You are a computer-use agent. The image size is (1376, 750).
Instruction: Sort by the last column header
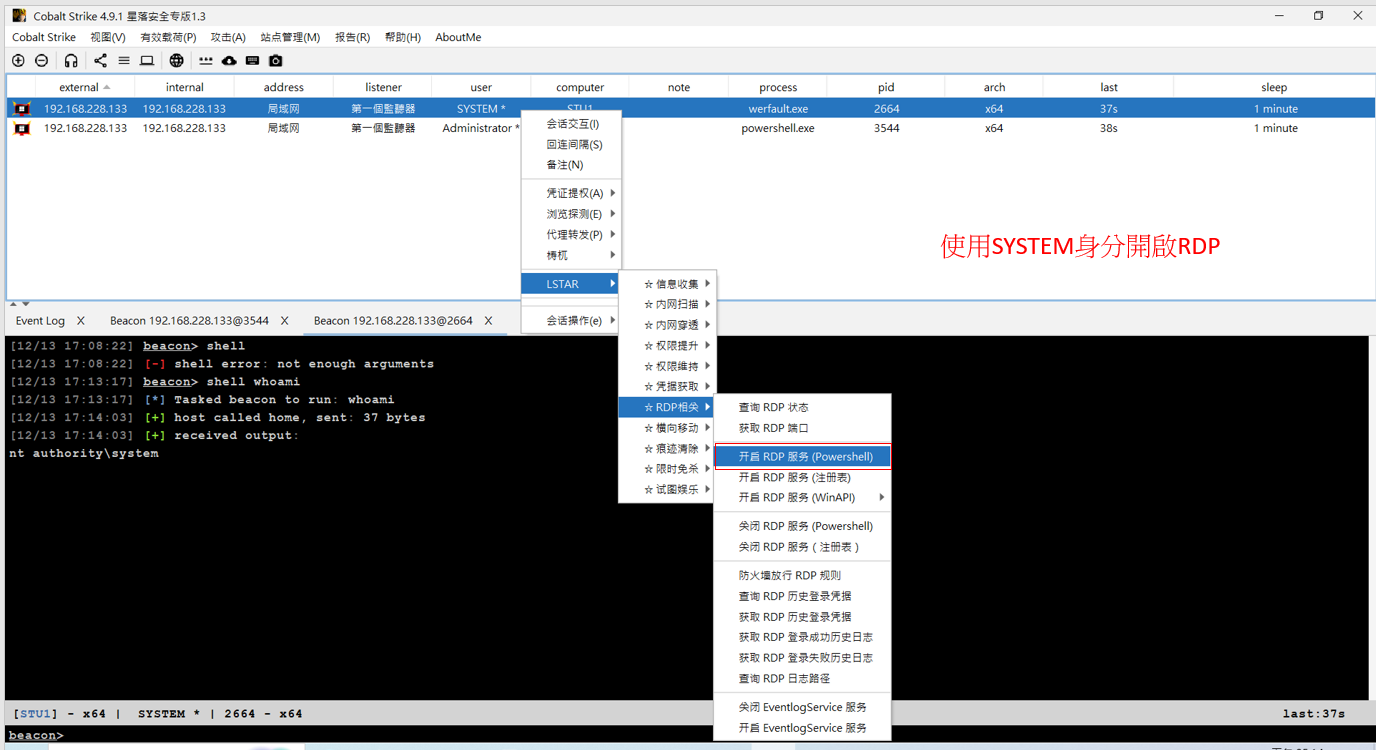pyautogui.click(x=1109, y=87)
